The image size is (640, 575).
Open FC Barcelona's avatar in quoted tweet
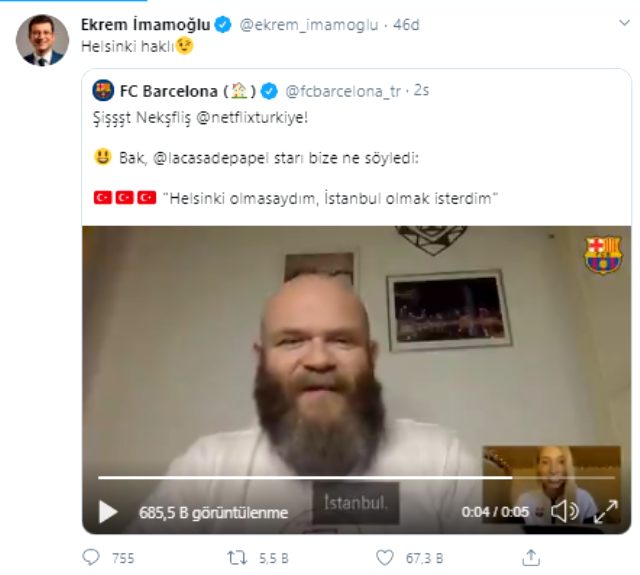(103, 92)
